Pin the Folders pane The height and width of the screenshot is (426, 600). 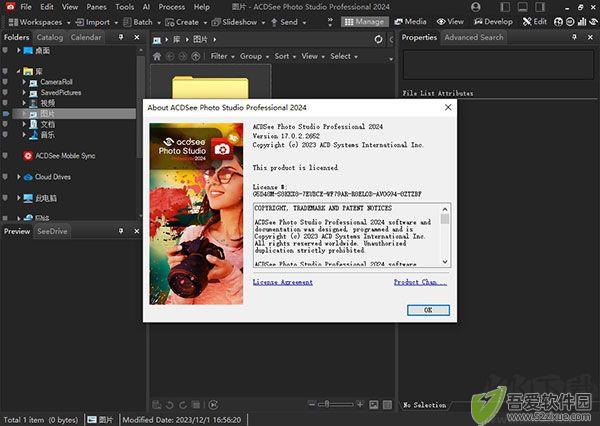(121, 37)
